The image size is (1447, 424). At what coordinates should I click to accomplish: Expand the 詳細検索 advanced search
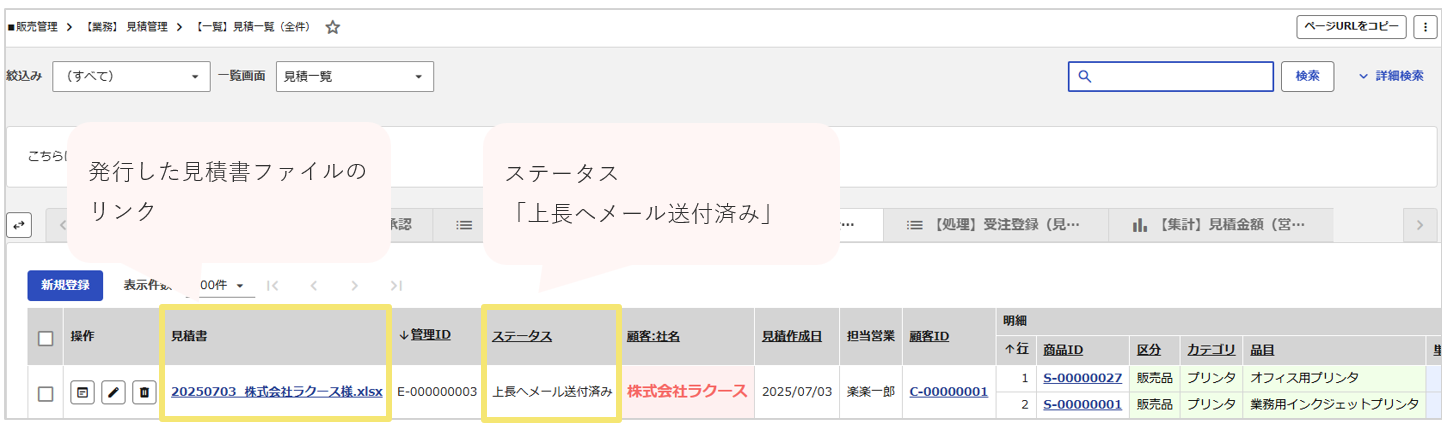click(x=1391, y=76)
